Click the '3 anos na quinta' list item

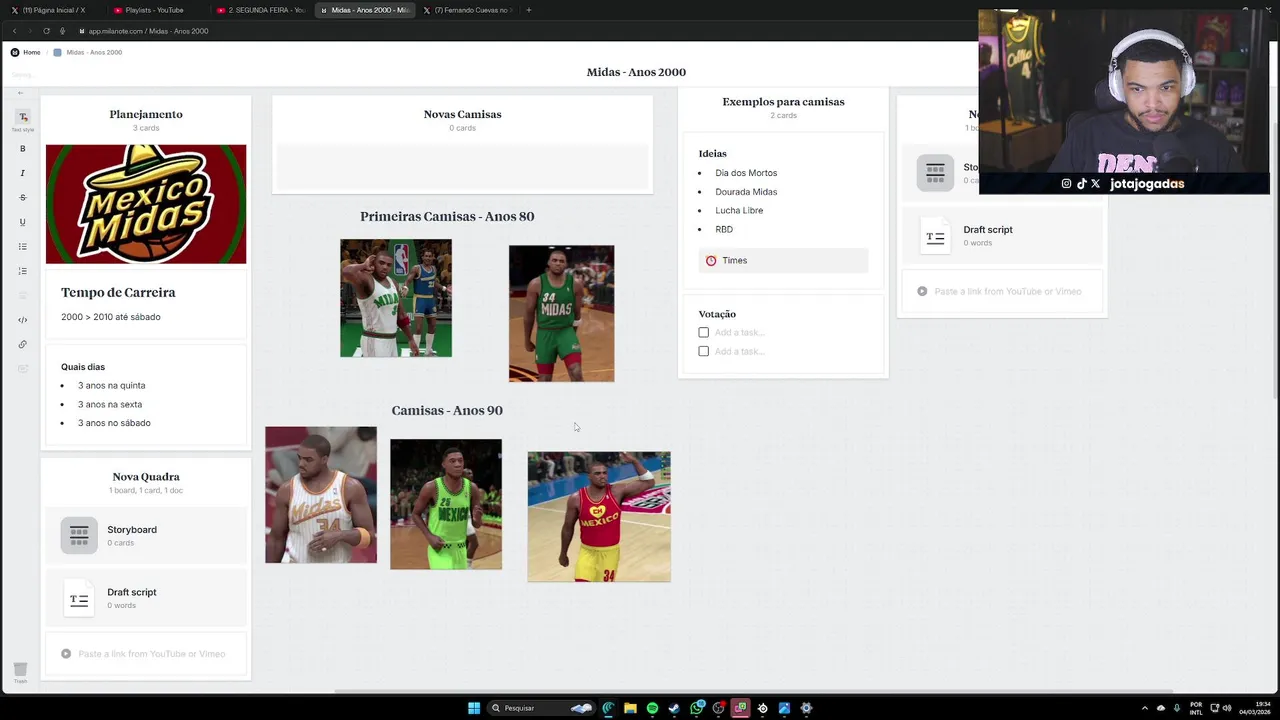tap(111, 385)
